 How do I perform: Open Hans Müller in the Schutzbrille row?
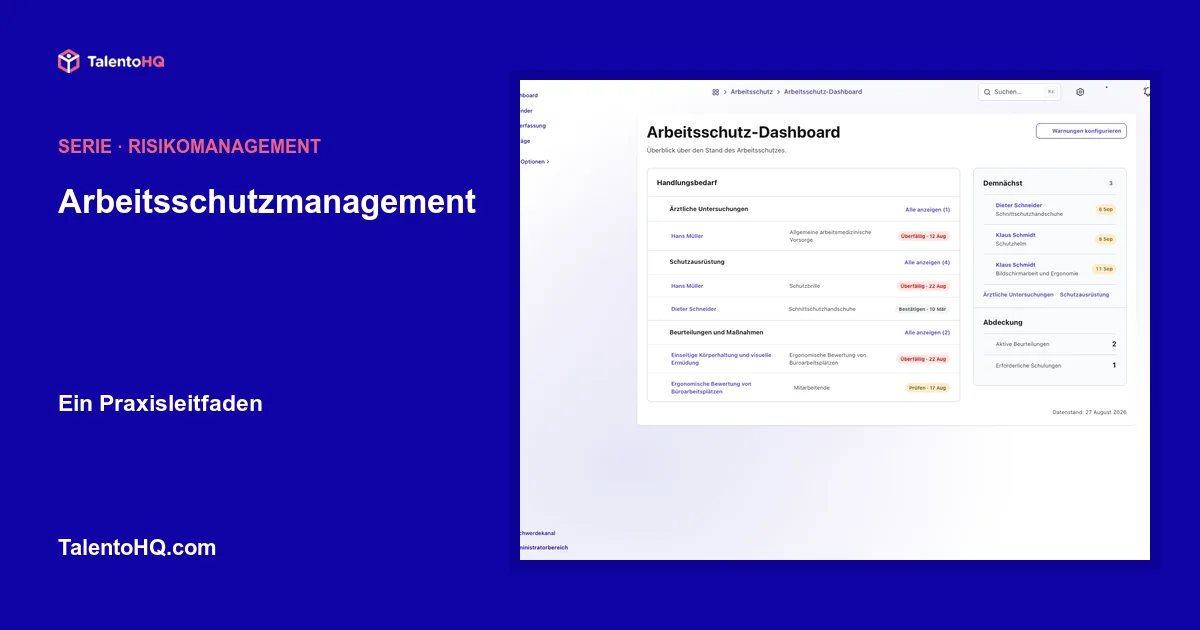coord(687,286)
